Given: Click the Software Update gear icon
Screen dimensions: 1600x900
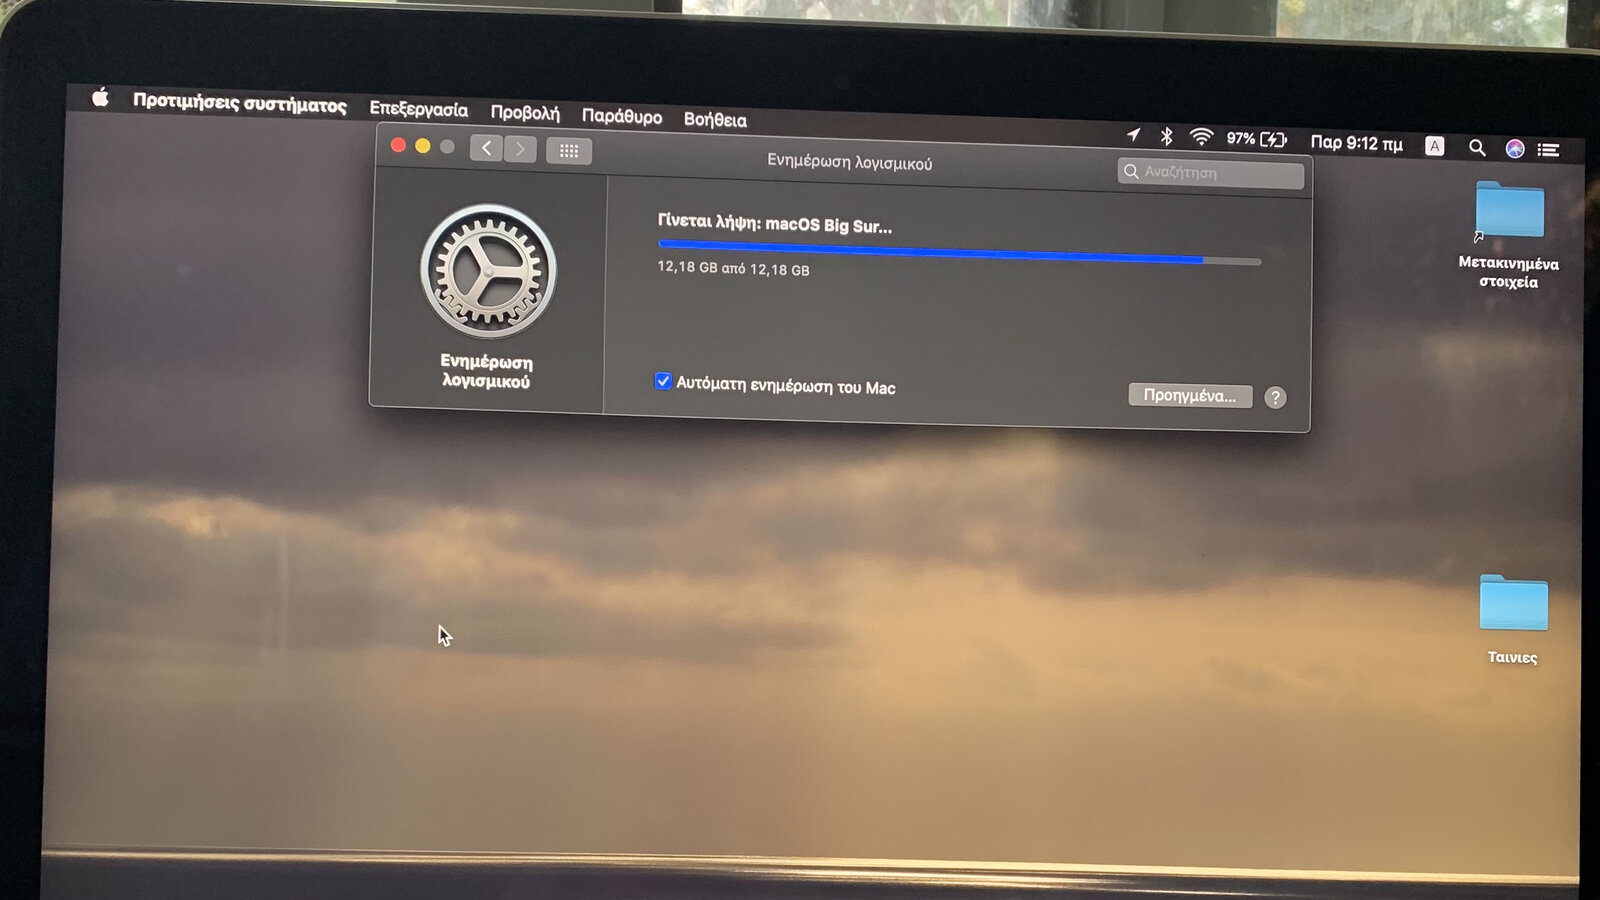Looking at the screenshot, I should coord(488,271).
